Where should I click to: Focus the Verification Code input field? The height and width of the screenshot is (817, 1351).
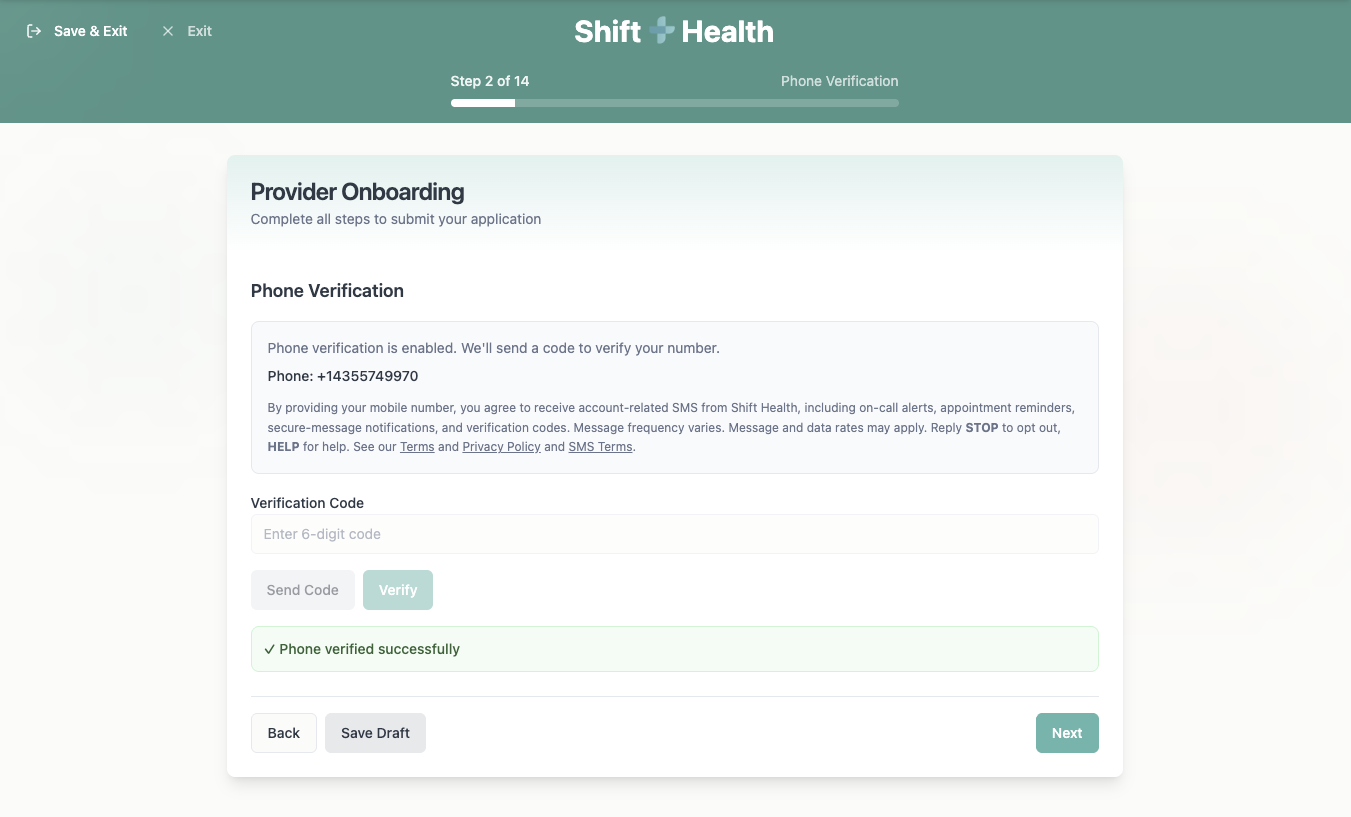(x=675, y=534)
